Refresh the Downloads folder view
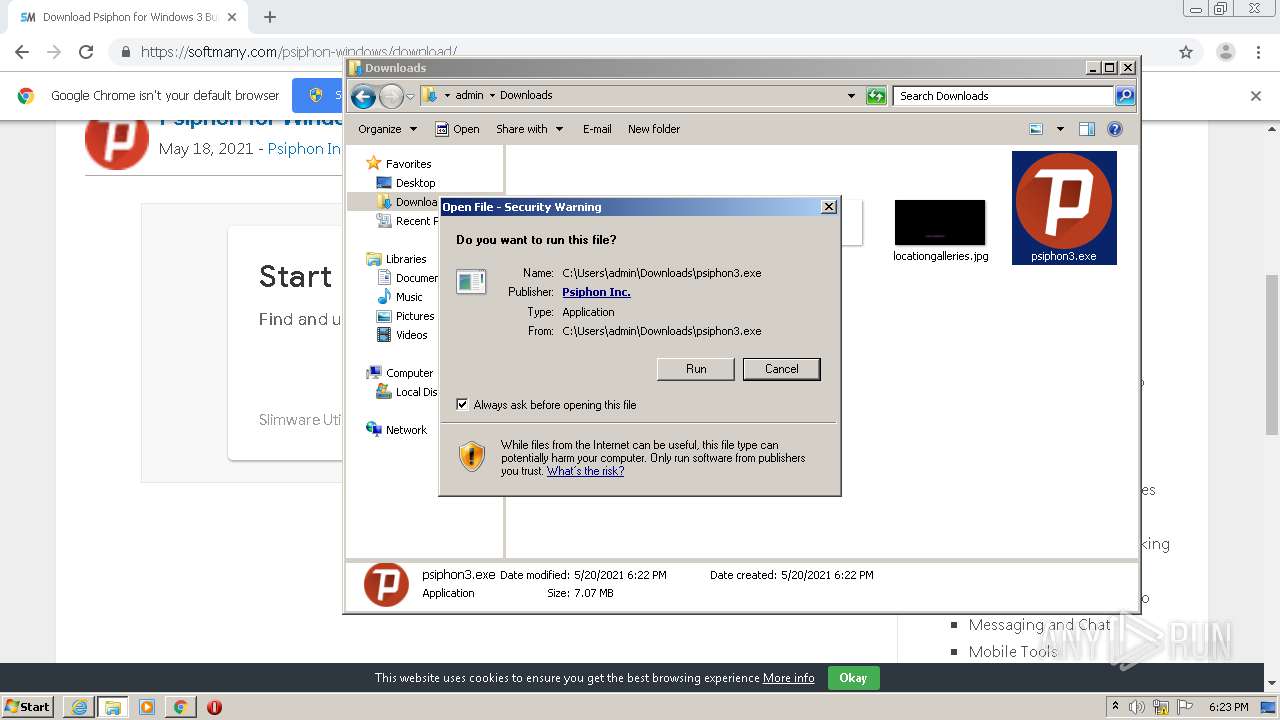Image resolution: width=1280 pixels, height=720 pixels. pyautogui.click(x=876, y=96)
